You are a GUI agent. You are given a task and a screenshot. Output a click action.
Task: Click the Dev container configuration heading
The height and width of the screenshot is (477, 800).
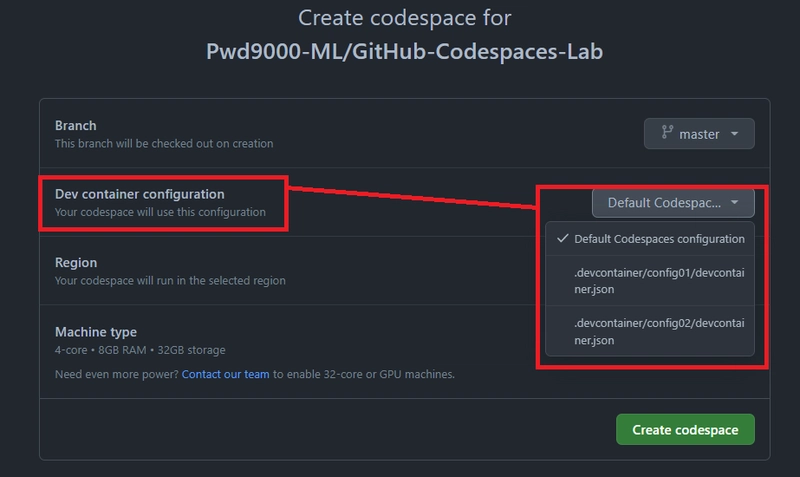[x=139, y=194]
